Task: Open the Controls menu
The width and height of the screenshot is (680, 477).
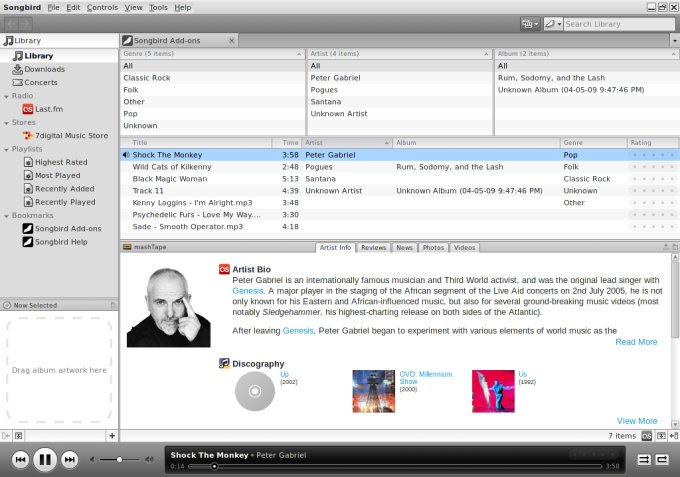Action: (102, 7)
